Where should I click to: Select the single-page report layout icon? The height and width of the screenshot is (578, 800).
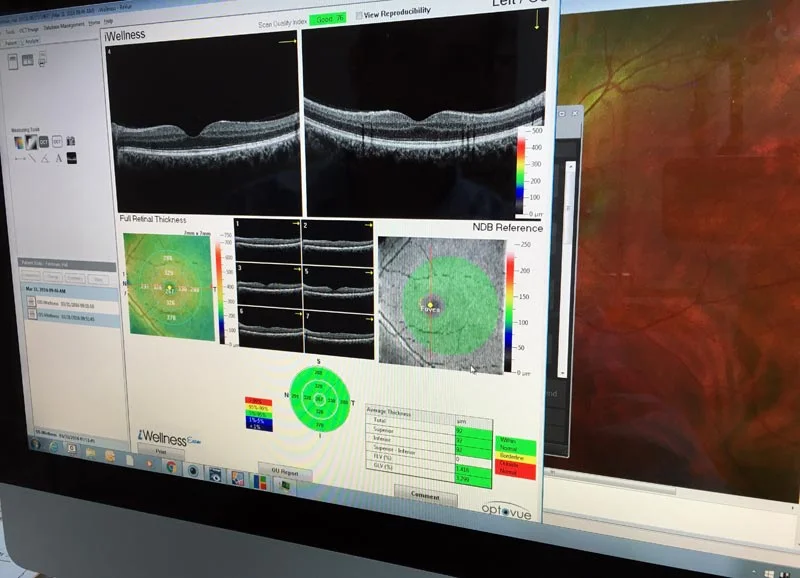pos(13,62)
